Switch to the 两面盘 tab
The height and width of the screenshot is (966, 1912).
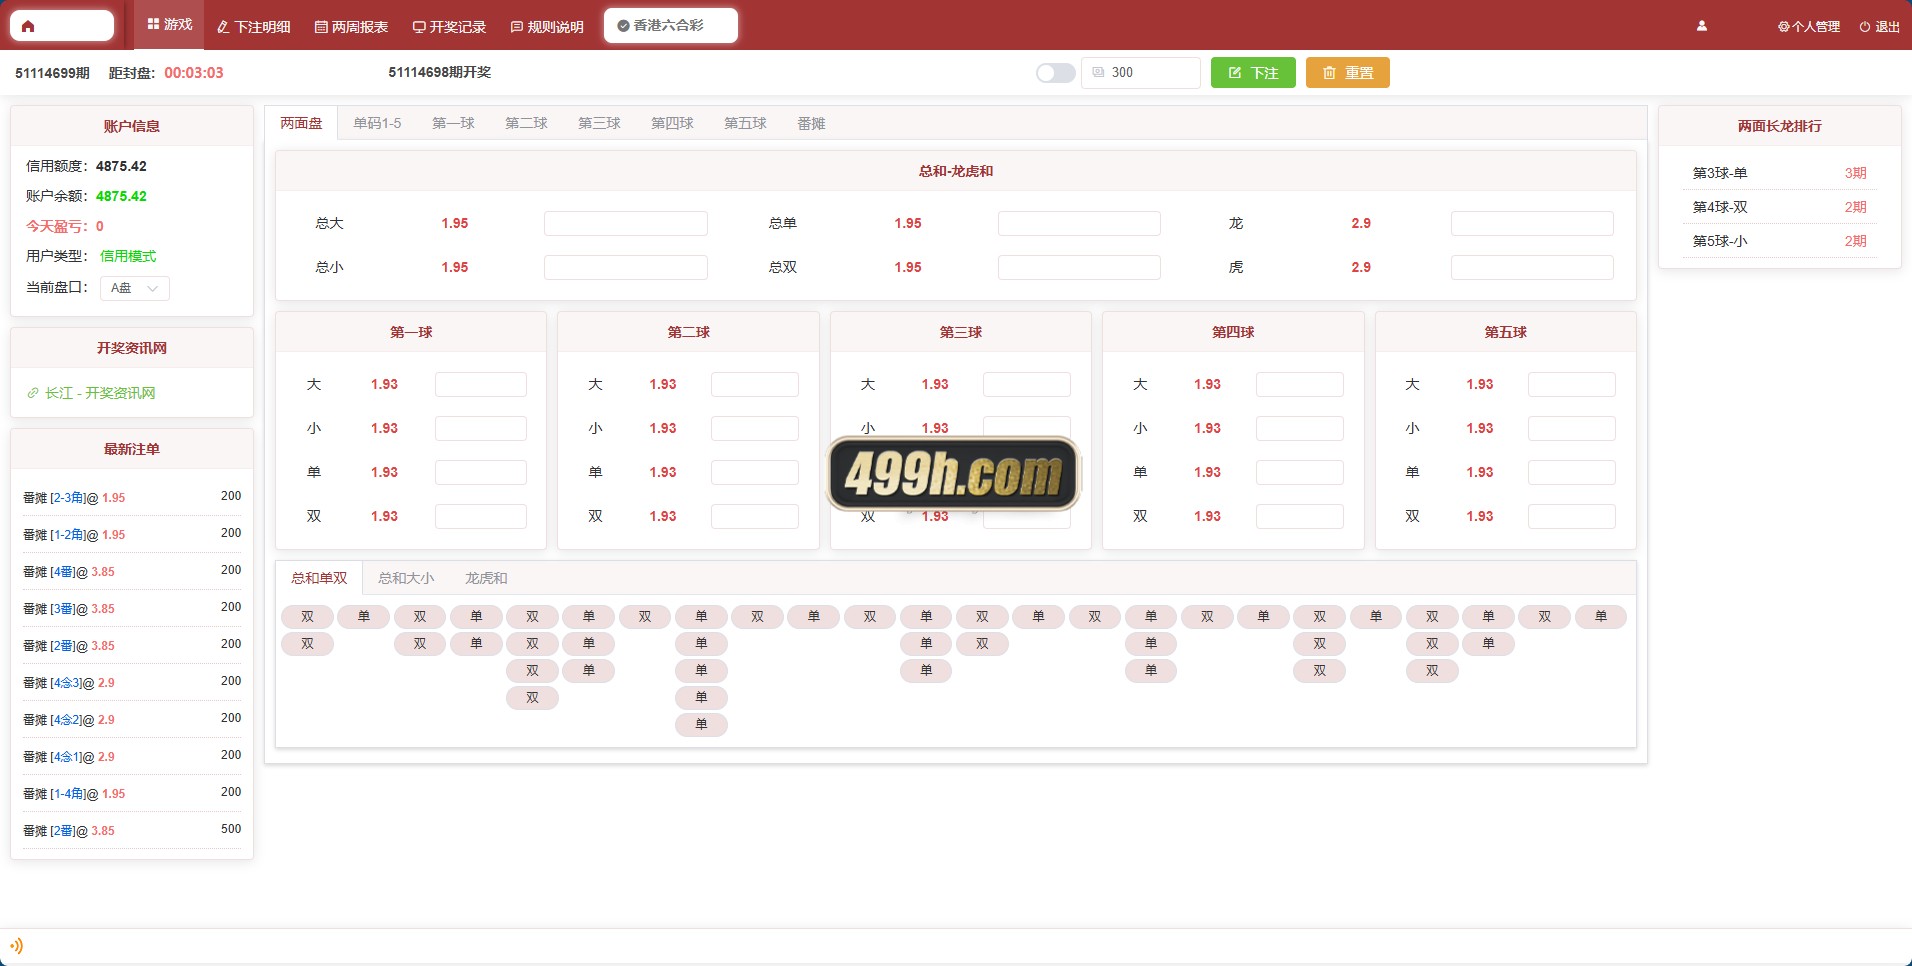click(x=301, y=123)
